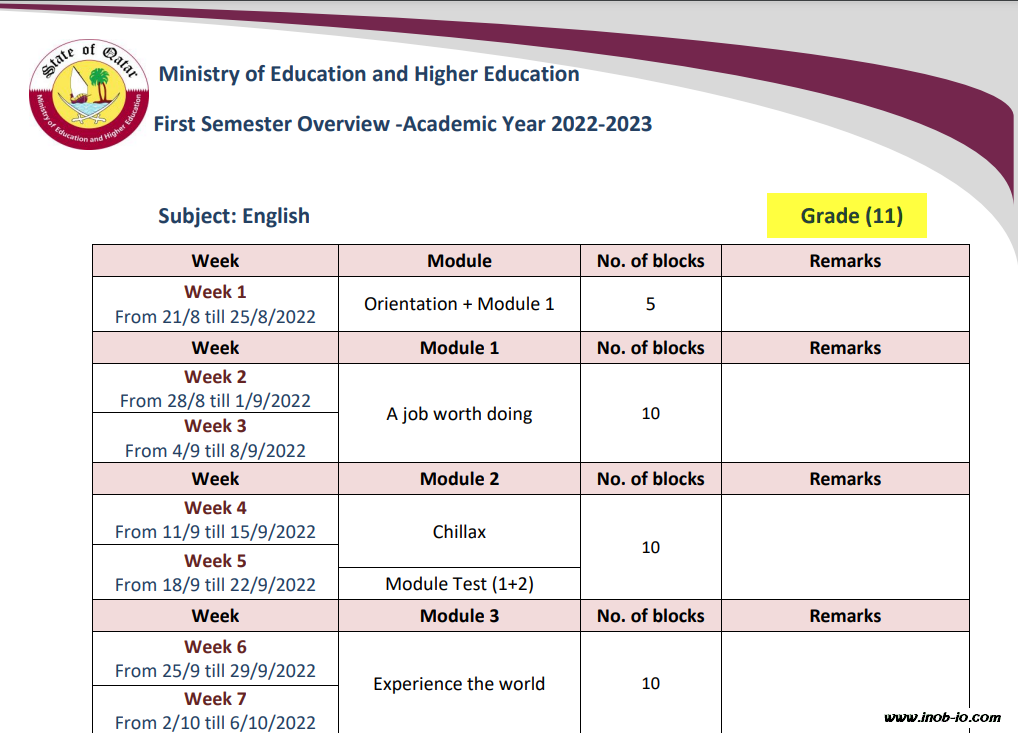Select the First Semester Overview heading
Screen dimensions: 1018x733
[402, 124]
